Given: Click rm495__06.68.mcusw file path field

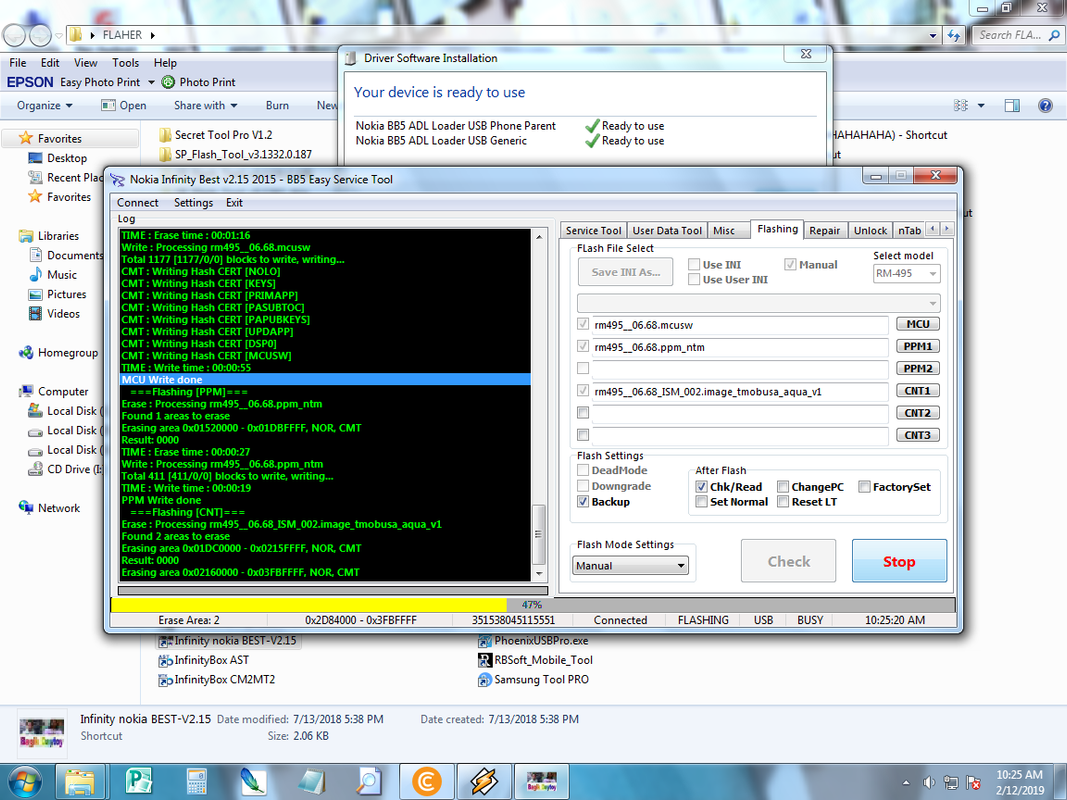Looking at the screenshot, I should point(740,325).
